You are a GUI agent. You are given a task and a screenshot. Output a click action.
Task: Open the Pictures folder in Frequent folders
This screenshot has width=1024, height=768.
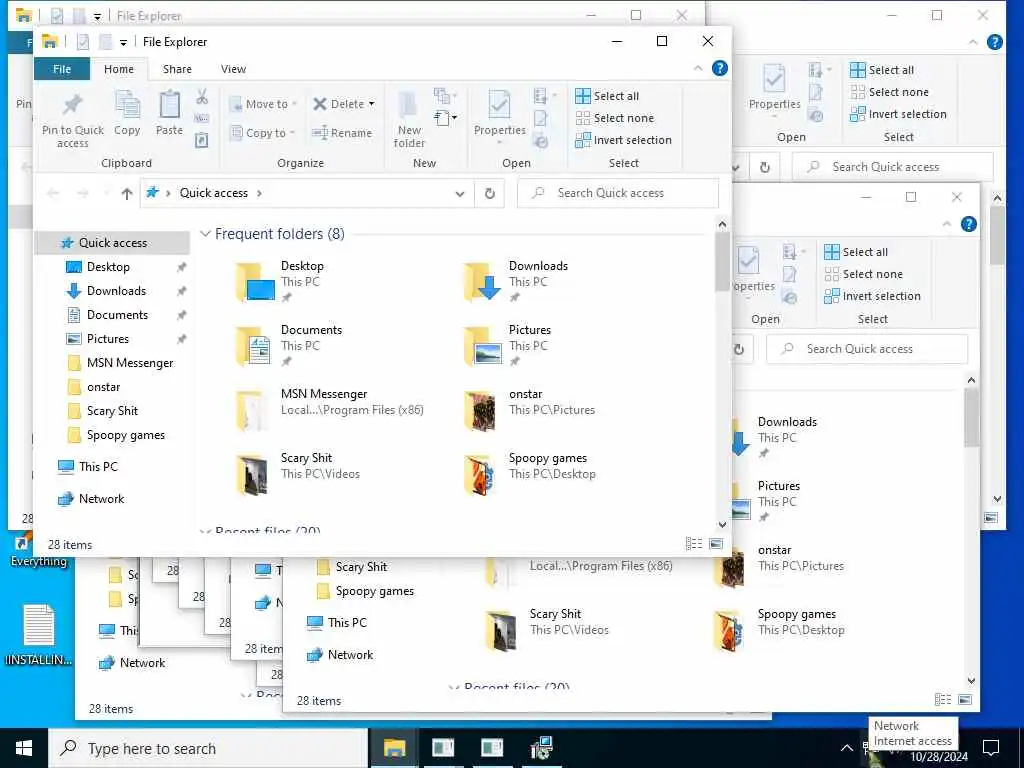[x=508, y=345]
